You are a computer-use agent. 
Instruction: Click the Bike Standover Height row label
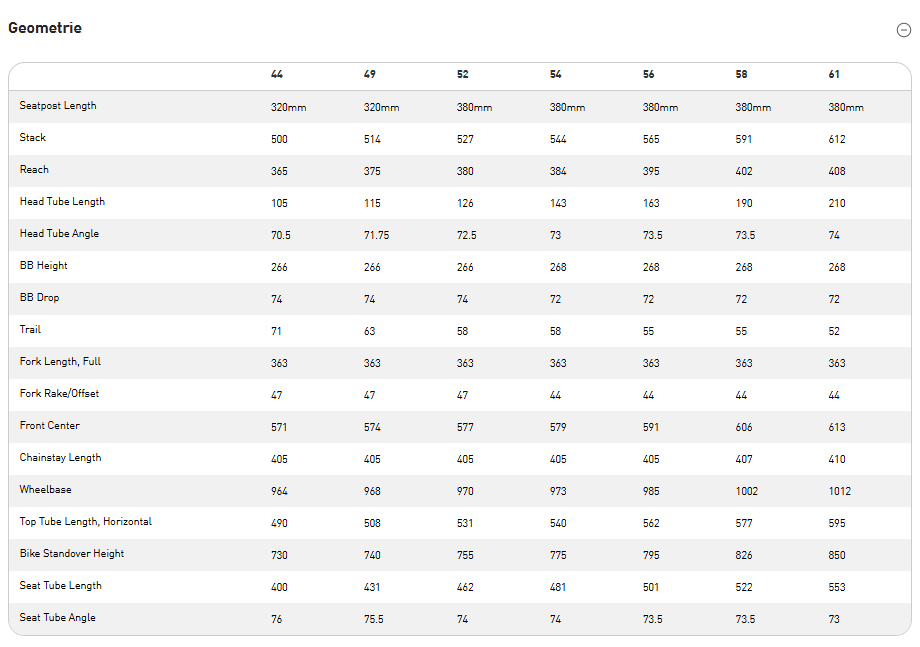pyautogui.click(x=72, y=554)
